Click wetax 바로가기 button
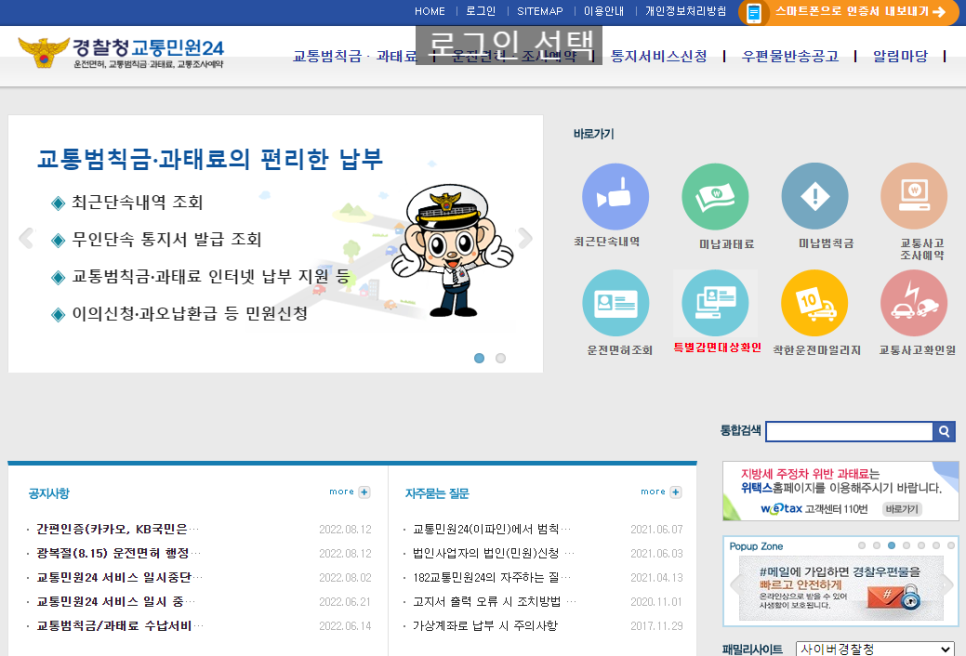This screenshot has width=966, height=656. pos(902,509)
